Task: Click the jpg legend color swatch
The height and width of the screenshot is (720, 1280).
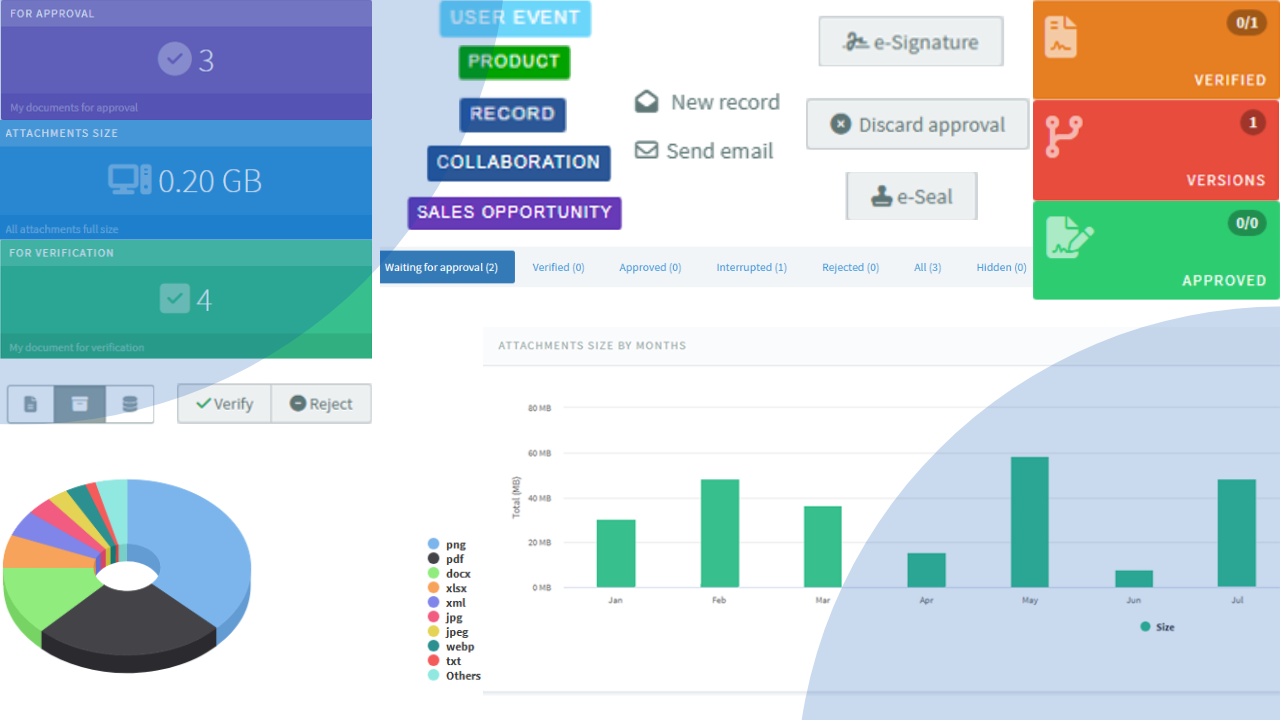Action: 433,617
